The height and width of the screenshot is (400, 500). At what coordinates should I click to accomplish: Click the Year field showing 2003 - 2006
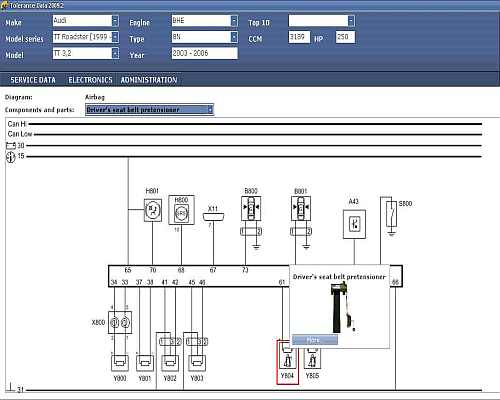[205, 53]
